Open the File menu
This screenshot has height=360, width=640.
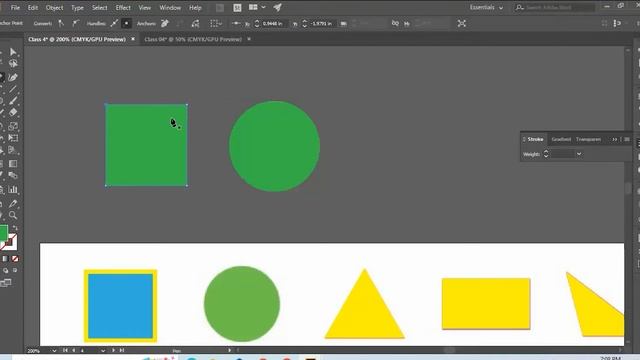(x=15, y=8)
